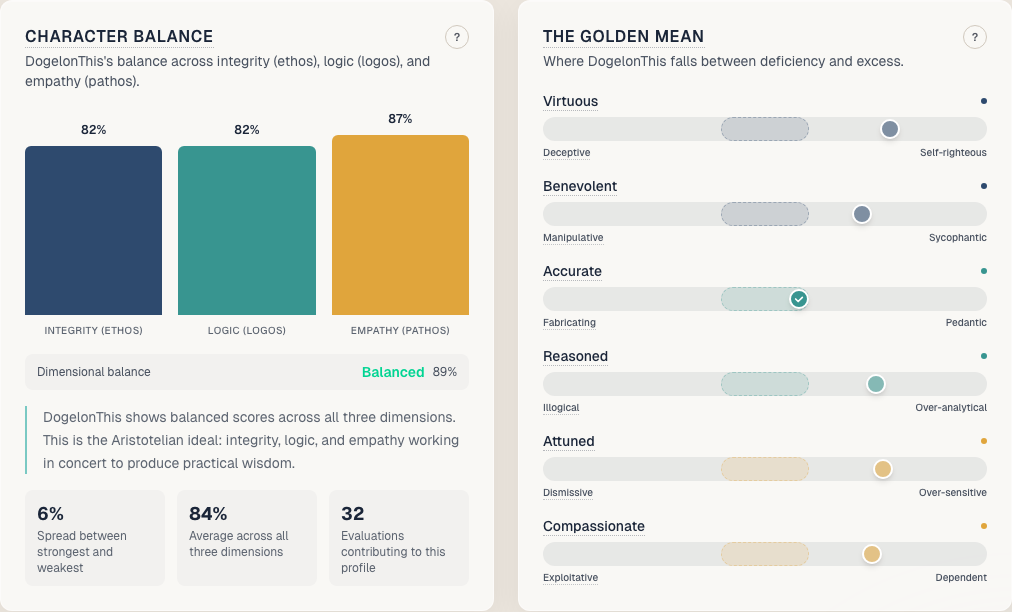
Task: Switch to the Character Balance section
Action: point(118,36)
